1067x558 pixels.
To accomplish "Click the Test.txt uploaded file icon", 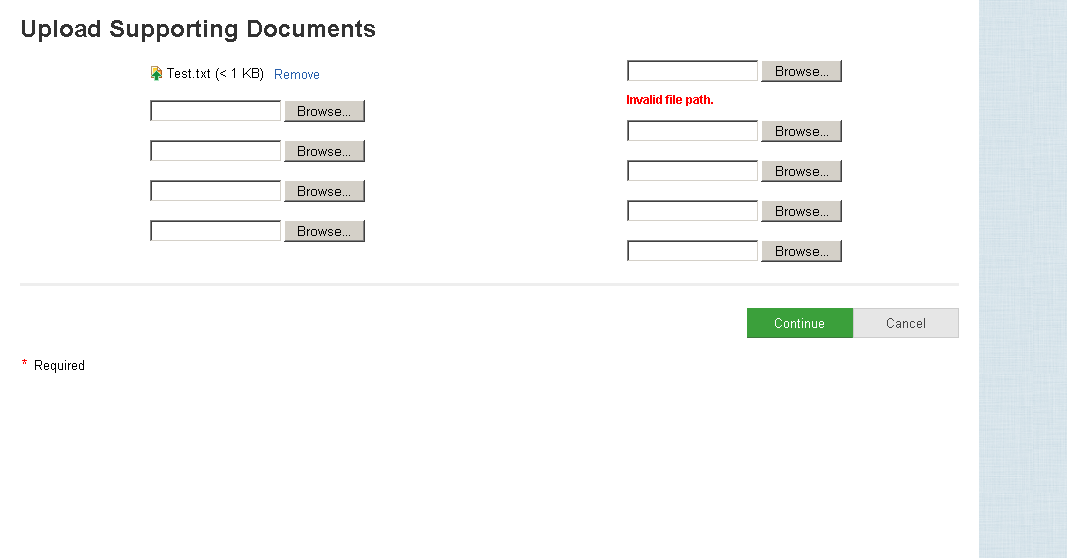I will pos(157,73).
